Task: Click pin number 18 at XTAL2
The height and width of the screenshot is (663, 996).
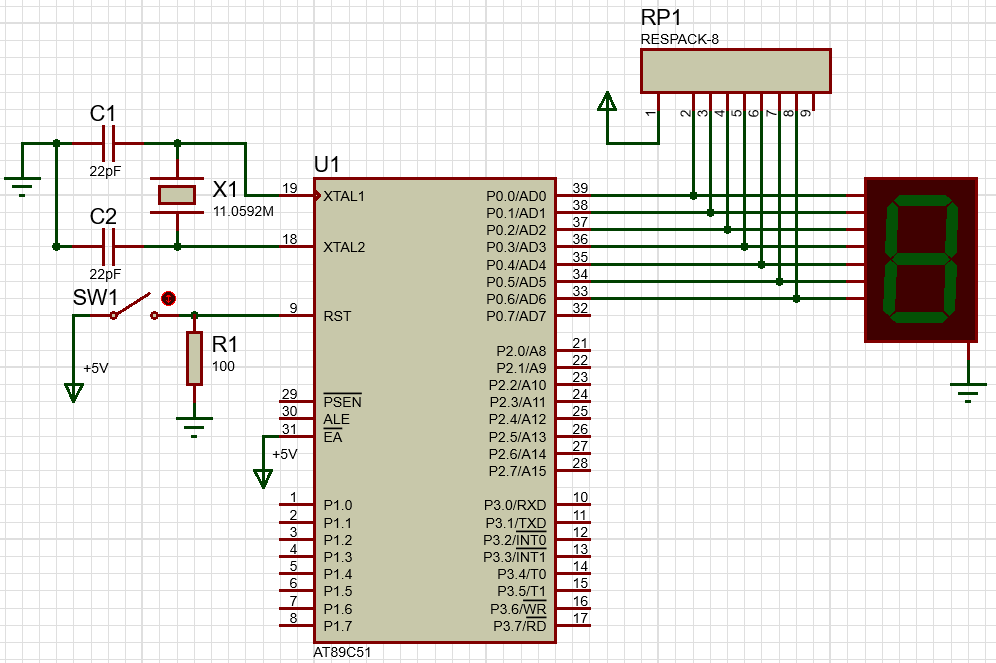Action: 290,239
